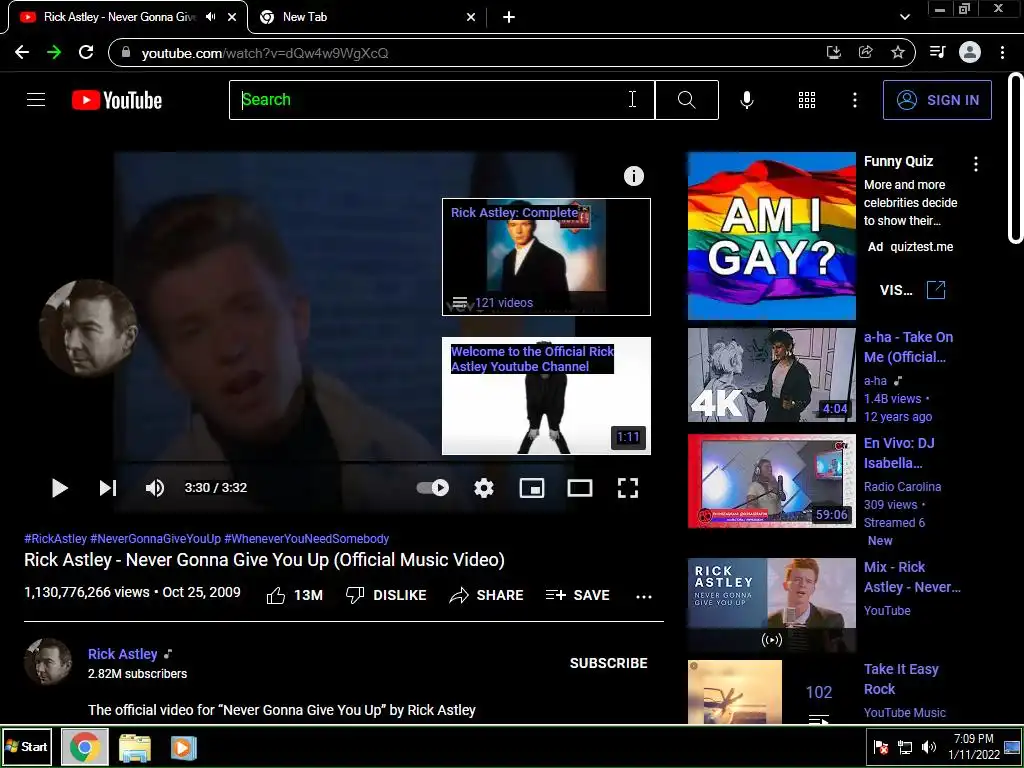Like the video with thumbs up

[295, 596]
